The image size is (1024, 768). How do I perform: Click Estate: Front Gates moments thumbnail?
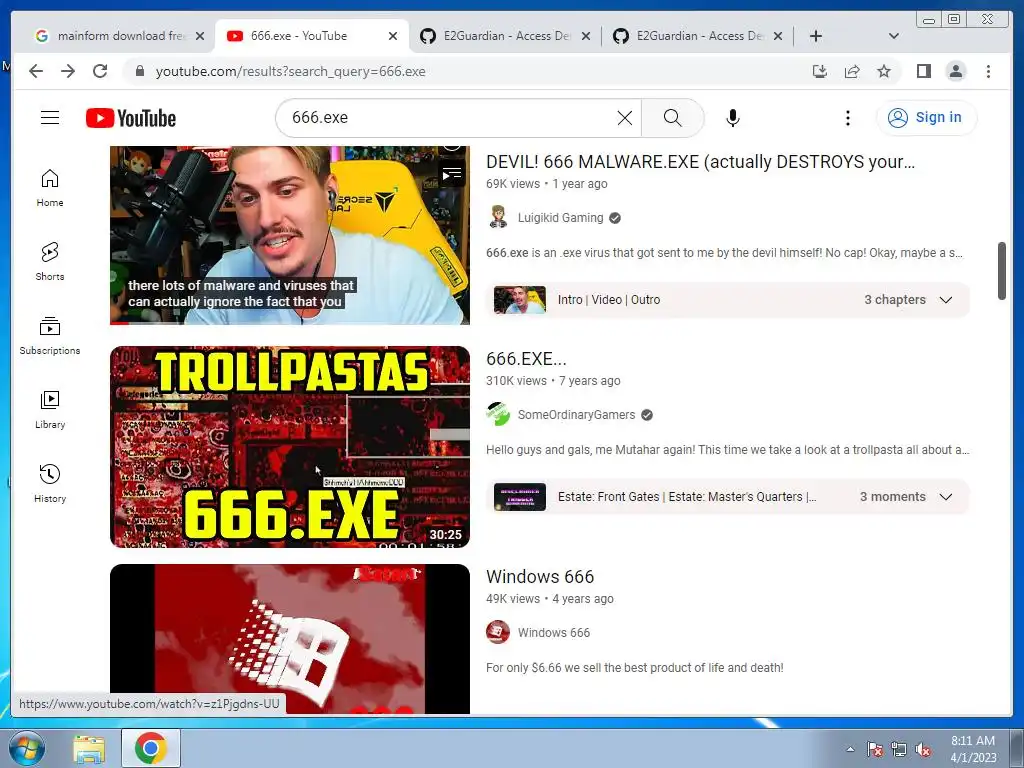point(520,497)
